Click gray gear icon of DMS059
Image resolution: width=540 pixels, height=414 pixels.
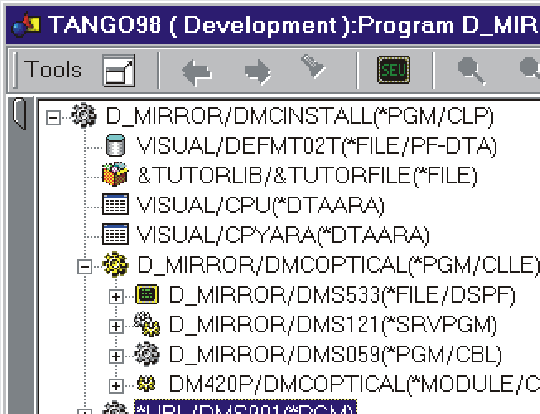(147, 354)
